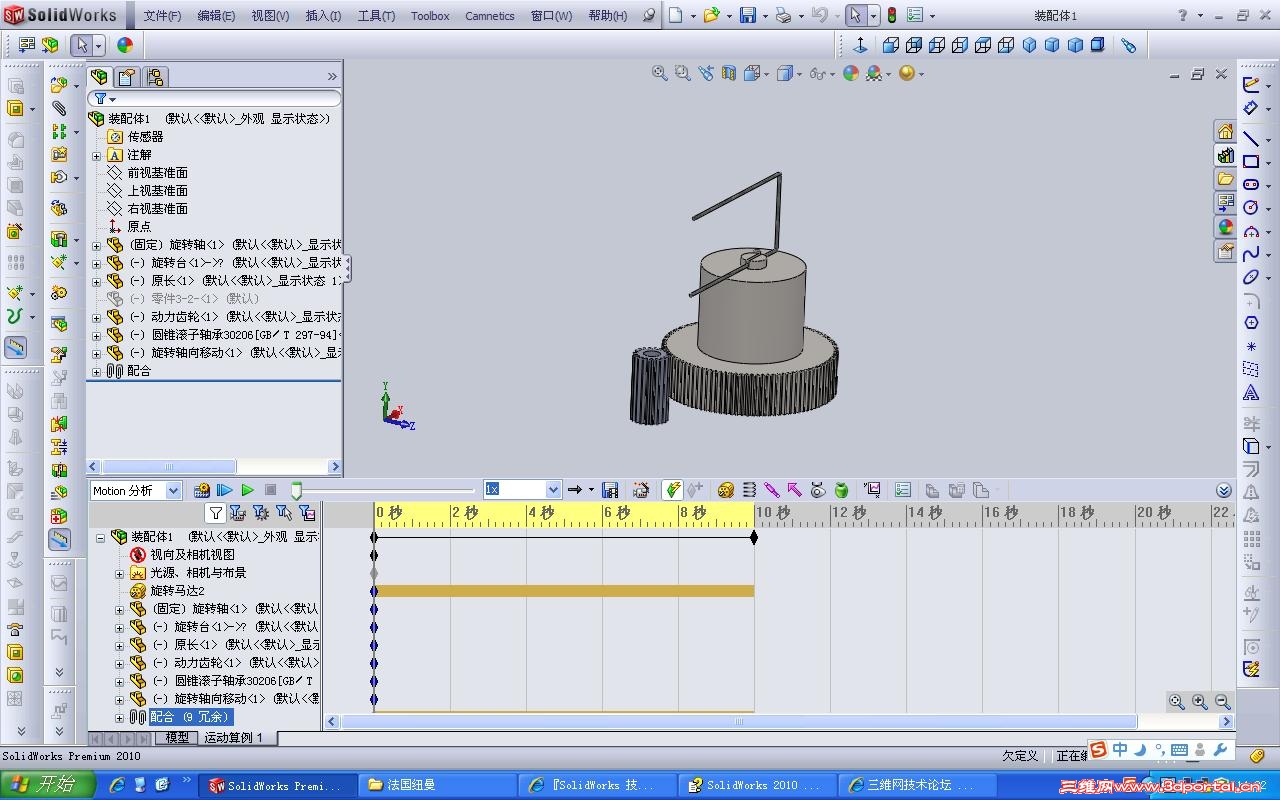Select 传感器 in the feature tree
The height and width of the screenshot is (800, 1280).
(x=145, y=137)
